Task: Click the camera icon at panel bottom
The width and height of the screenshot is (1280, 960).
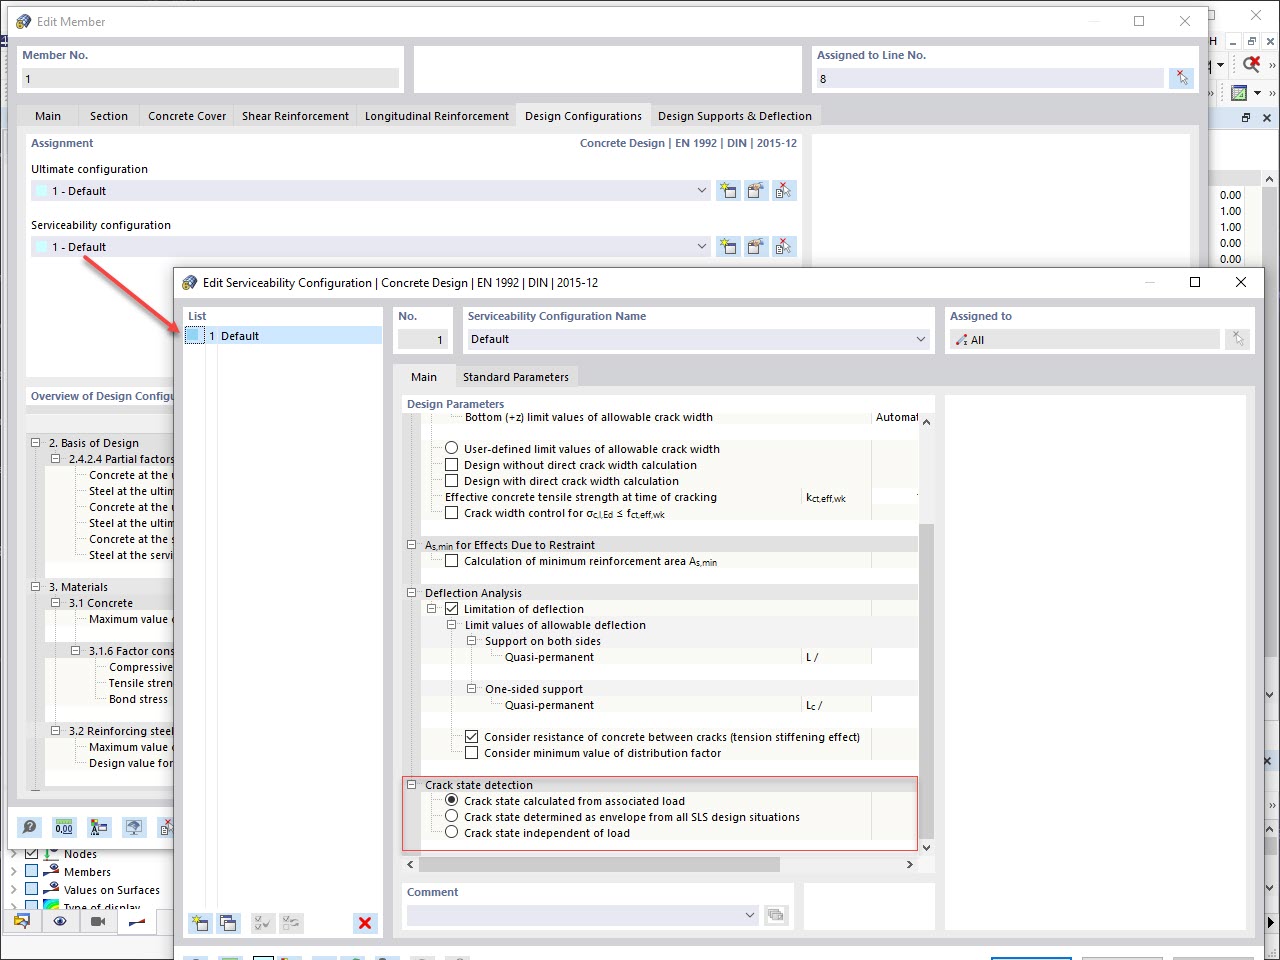Action: 97,921
